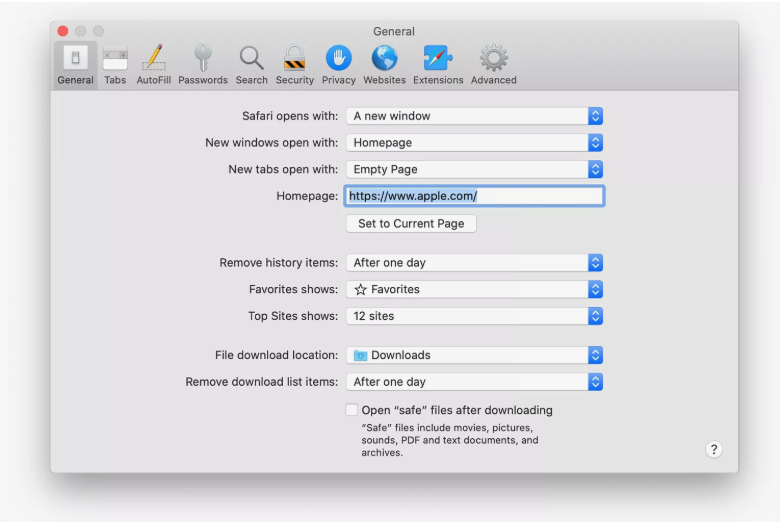Click the Set to Current Page button
This screenshot has height=526, width=781.
pyautogui.click(x=411, y=224)
